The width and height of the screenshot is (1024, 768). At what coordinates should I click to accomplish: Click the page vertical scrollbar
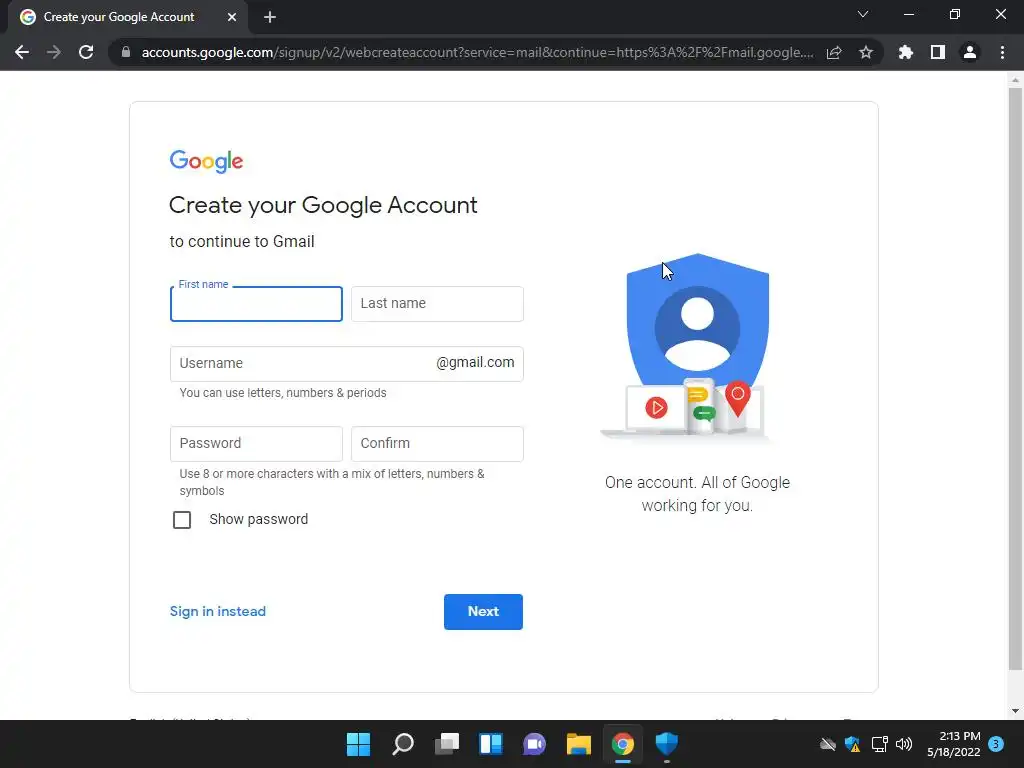point(1015,379)
